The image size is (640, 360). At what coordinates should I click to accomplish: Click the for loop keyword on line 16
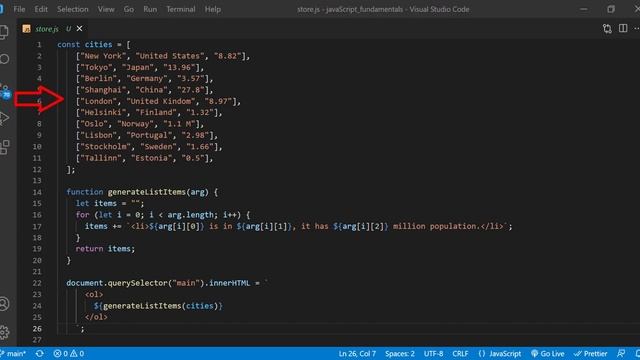pyautogui.click(x=82, y=215)
